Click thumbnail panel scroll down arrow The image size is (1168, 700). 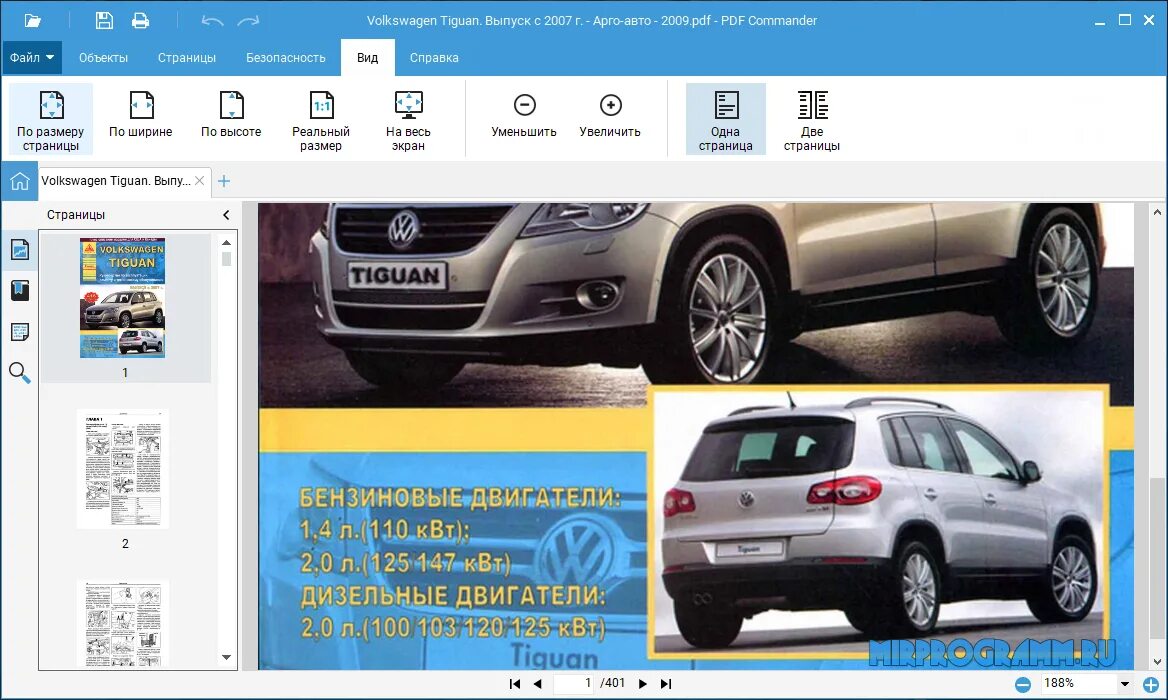pyautogui.click(x=226, y=658)
